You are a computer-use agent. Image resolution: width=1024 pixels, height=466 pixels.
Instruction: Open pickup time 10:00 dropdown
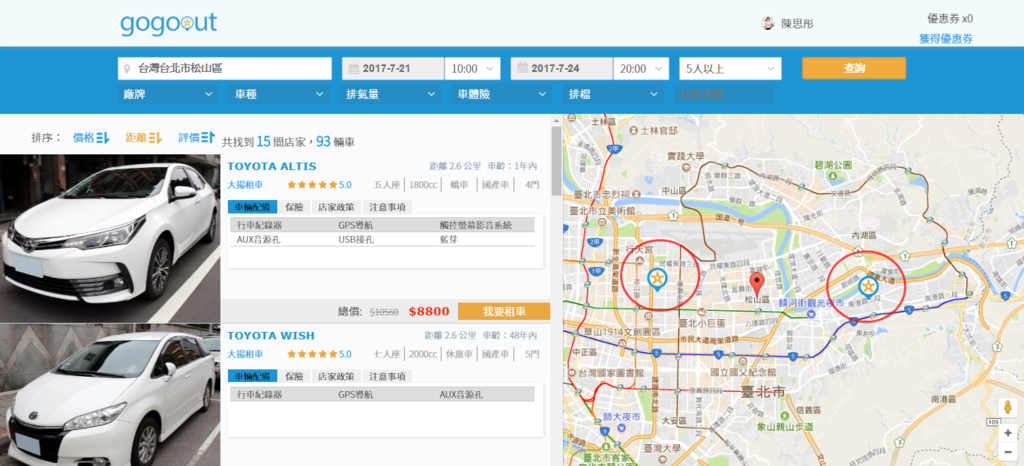point(473,69)
